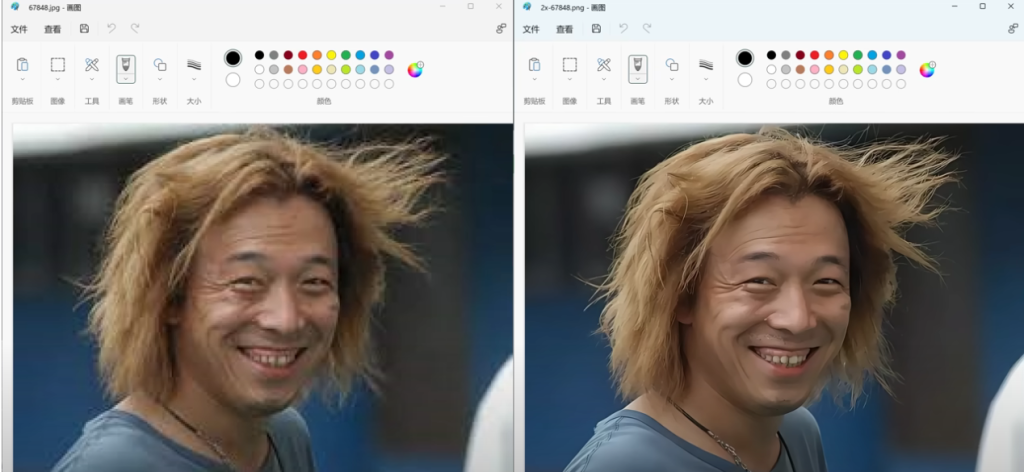Screen dimensions: 1024x472
Task: Click undo arrow in left 67848.jpg window
Action: [x=111, y=29]
